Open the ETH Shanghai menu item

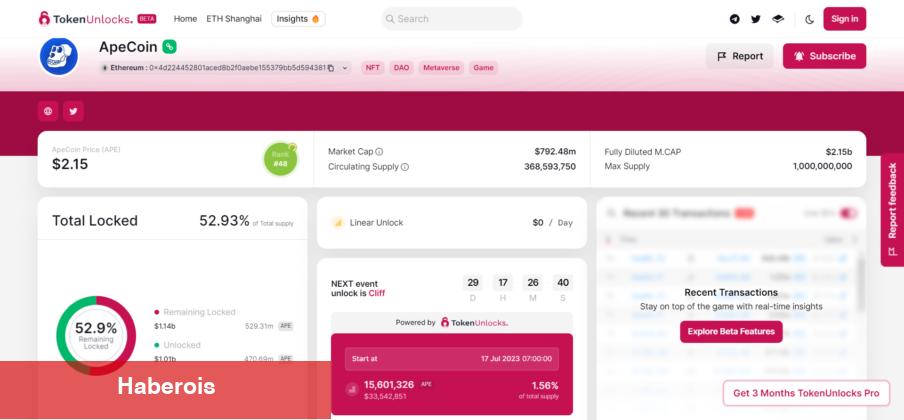tap(234, 19)
